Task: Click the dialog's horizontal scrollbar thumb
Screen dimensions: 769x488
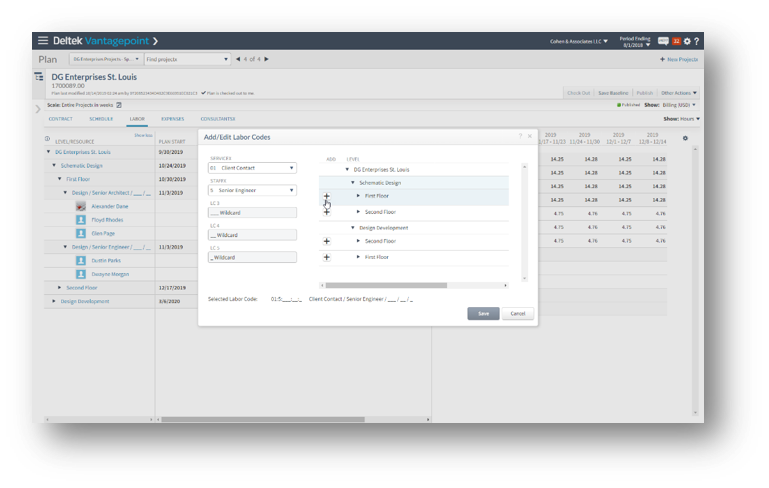Action: point(386,285)
